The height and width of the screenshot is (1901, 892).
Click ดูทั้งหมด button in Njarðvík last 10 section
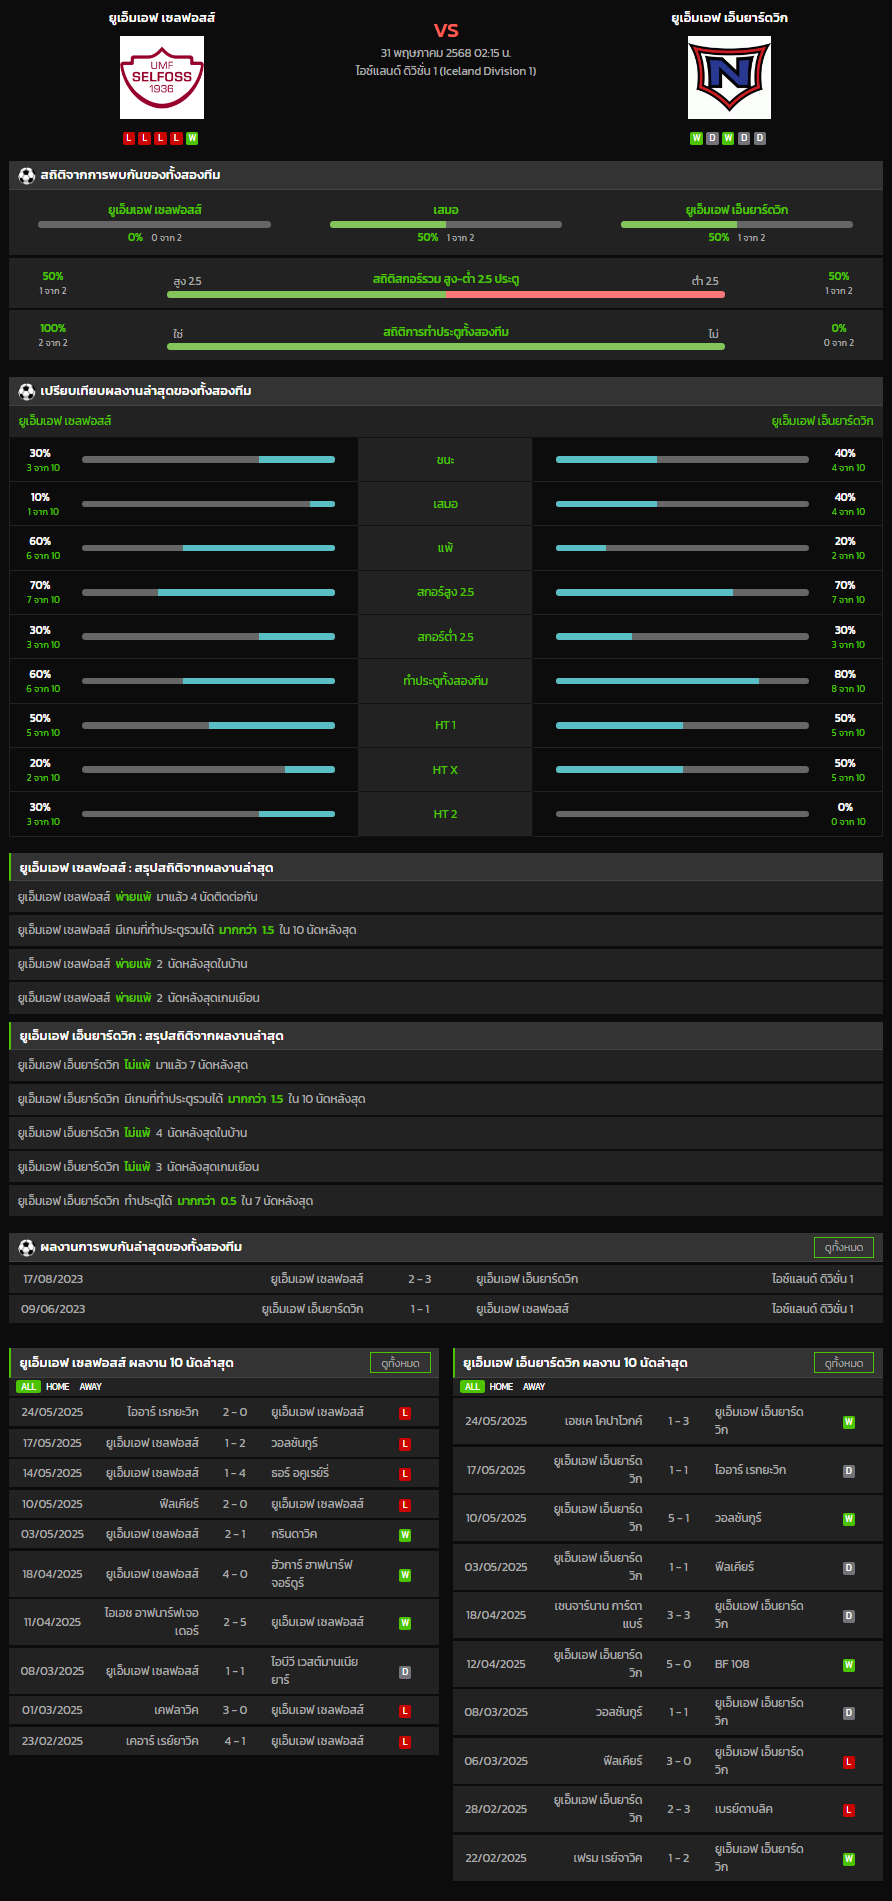coord(844,1363)
